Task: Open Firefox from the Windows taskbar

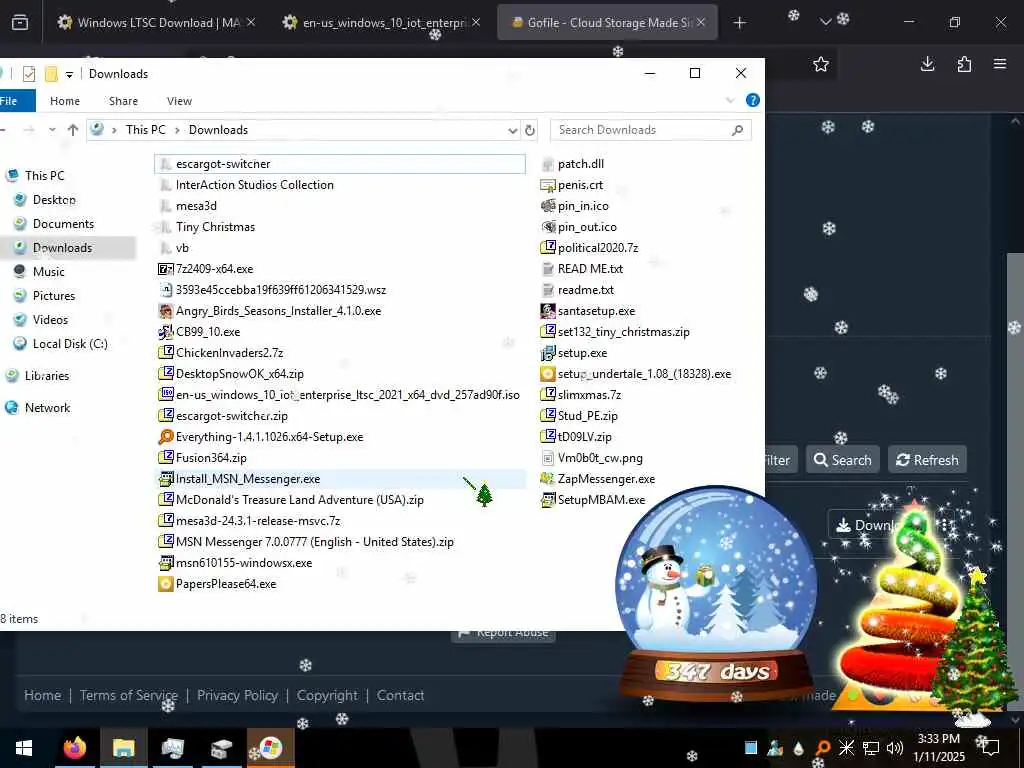Action: point(74,748)
